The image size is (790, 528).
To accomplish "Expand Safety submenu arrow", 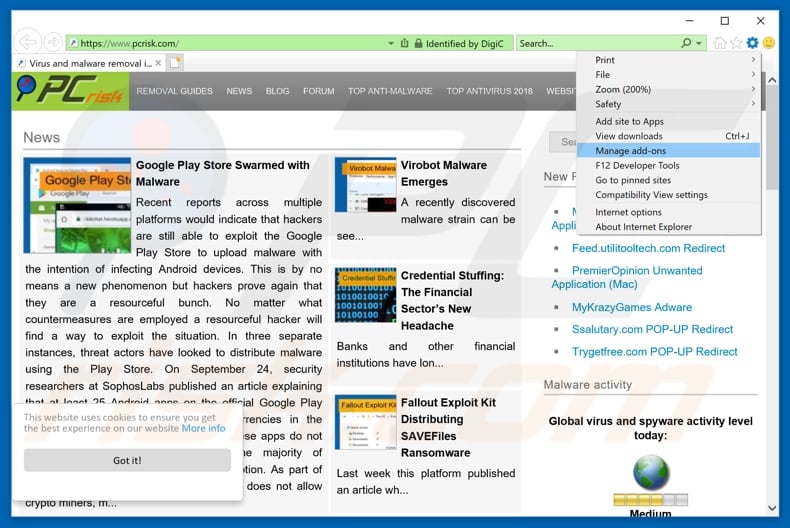I will tap(753, 103).
